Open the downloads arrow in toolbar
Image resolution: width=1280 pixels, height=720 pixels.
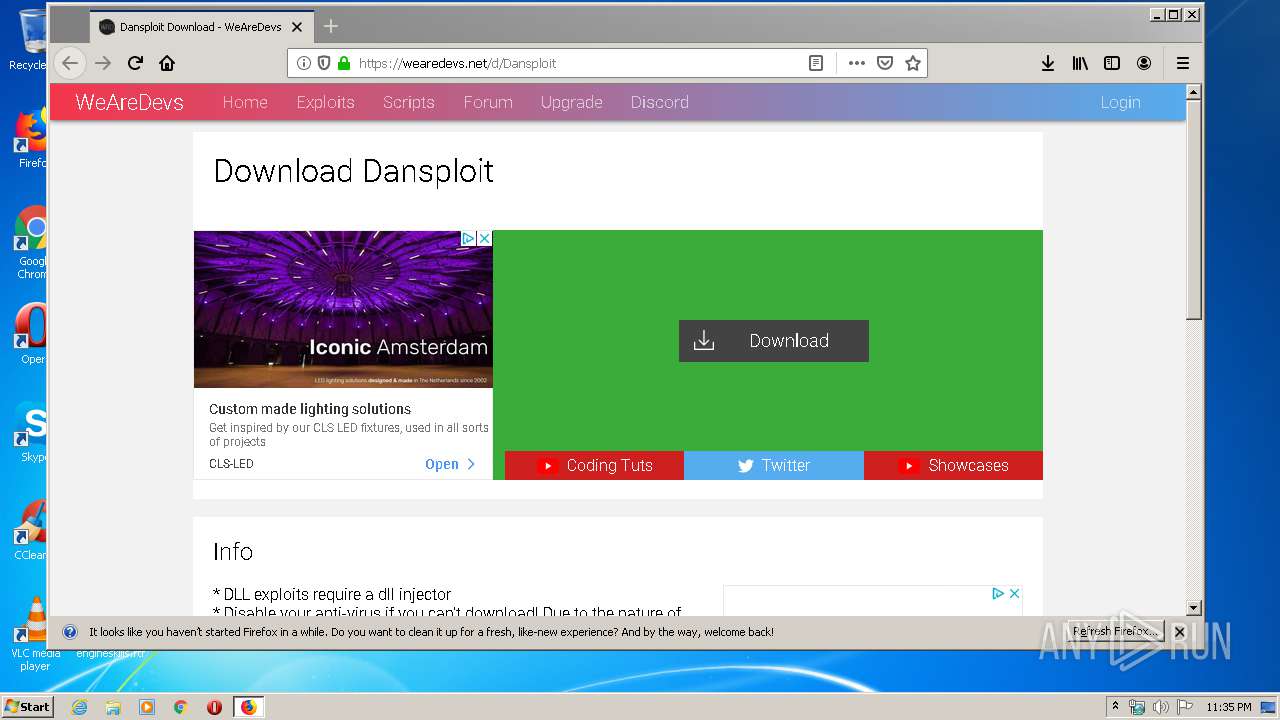pyautogui.click(x=1048, y=63)
